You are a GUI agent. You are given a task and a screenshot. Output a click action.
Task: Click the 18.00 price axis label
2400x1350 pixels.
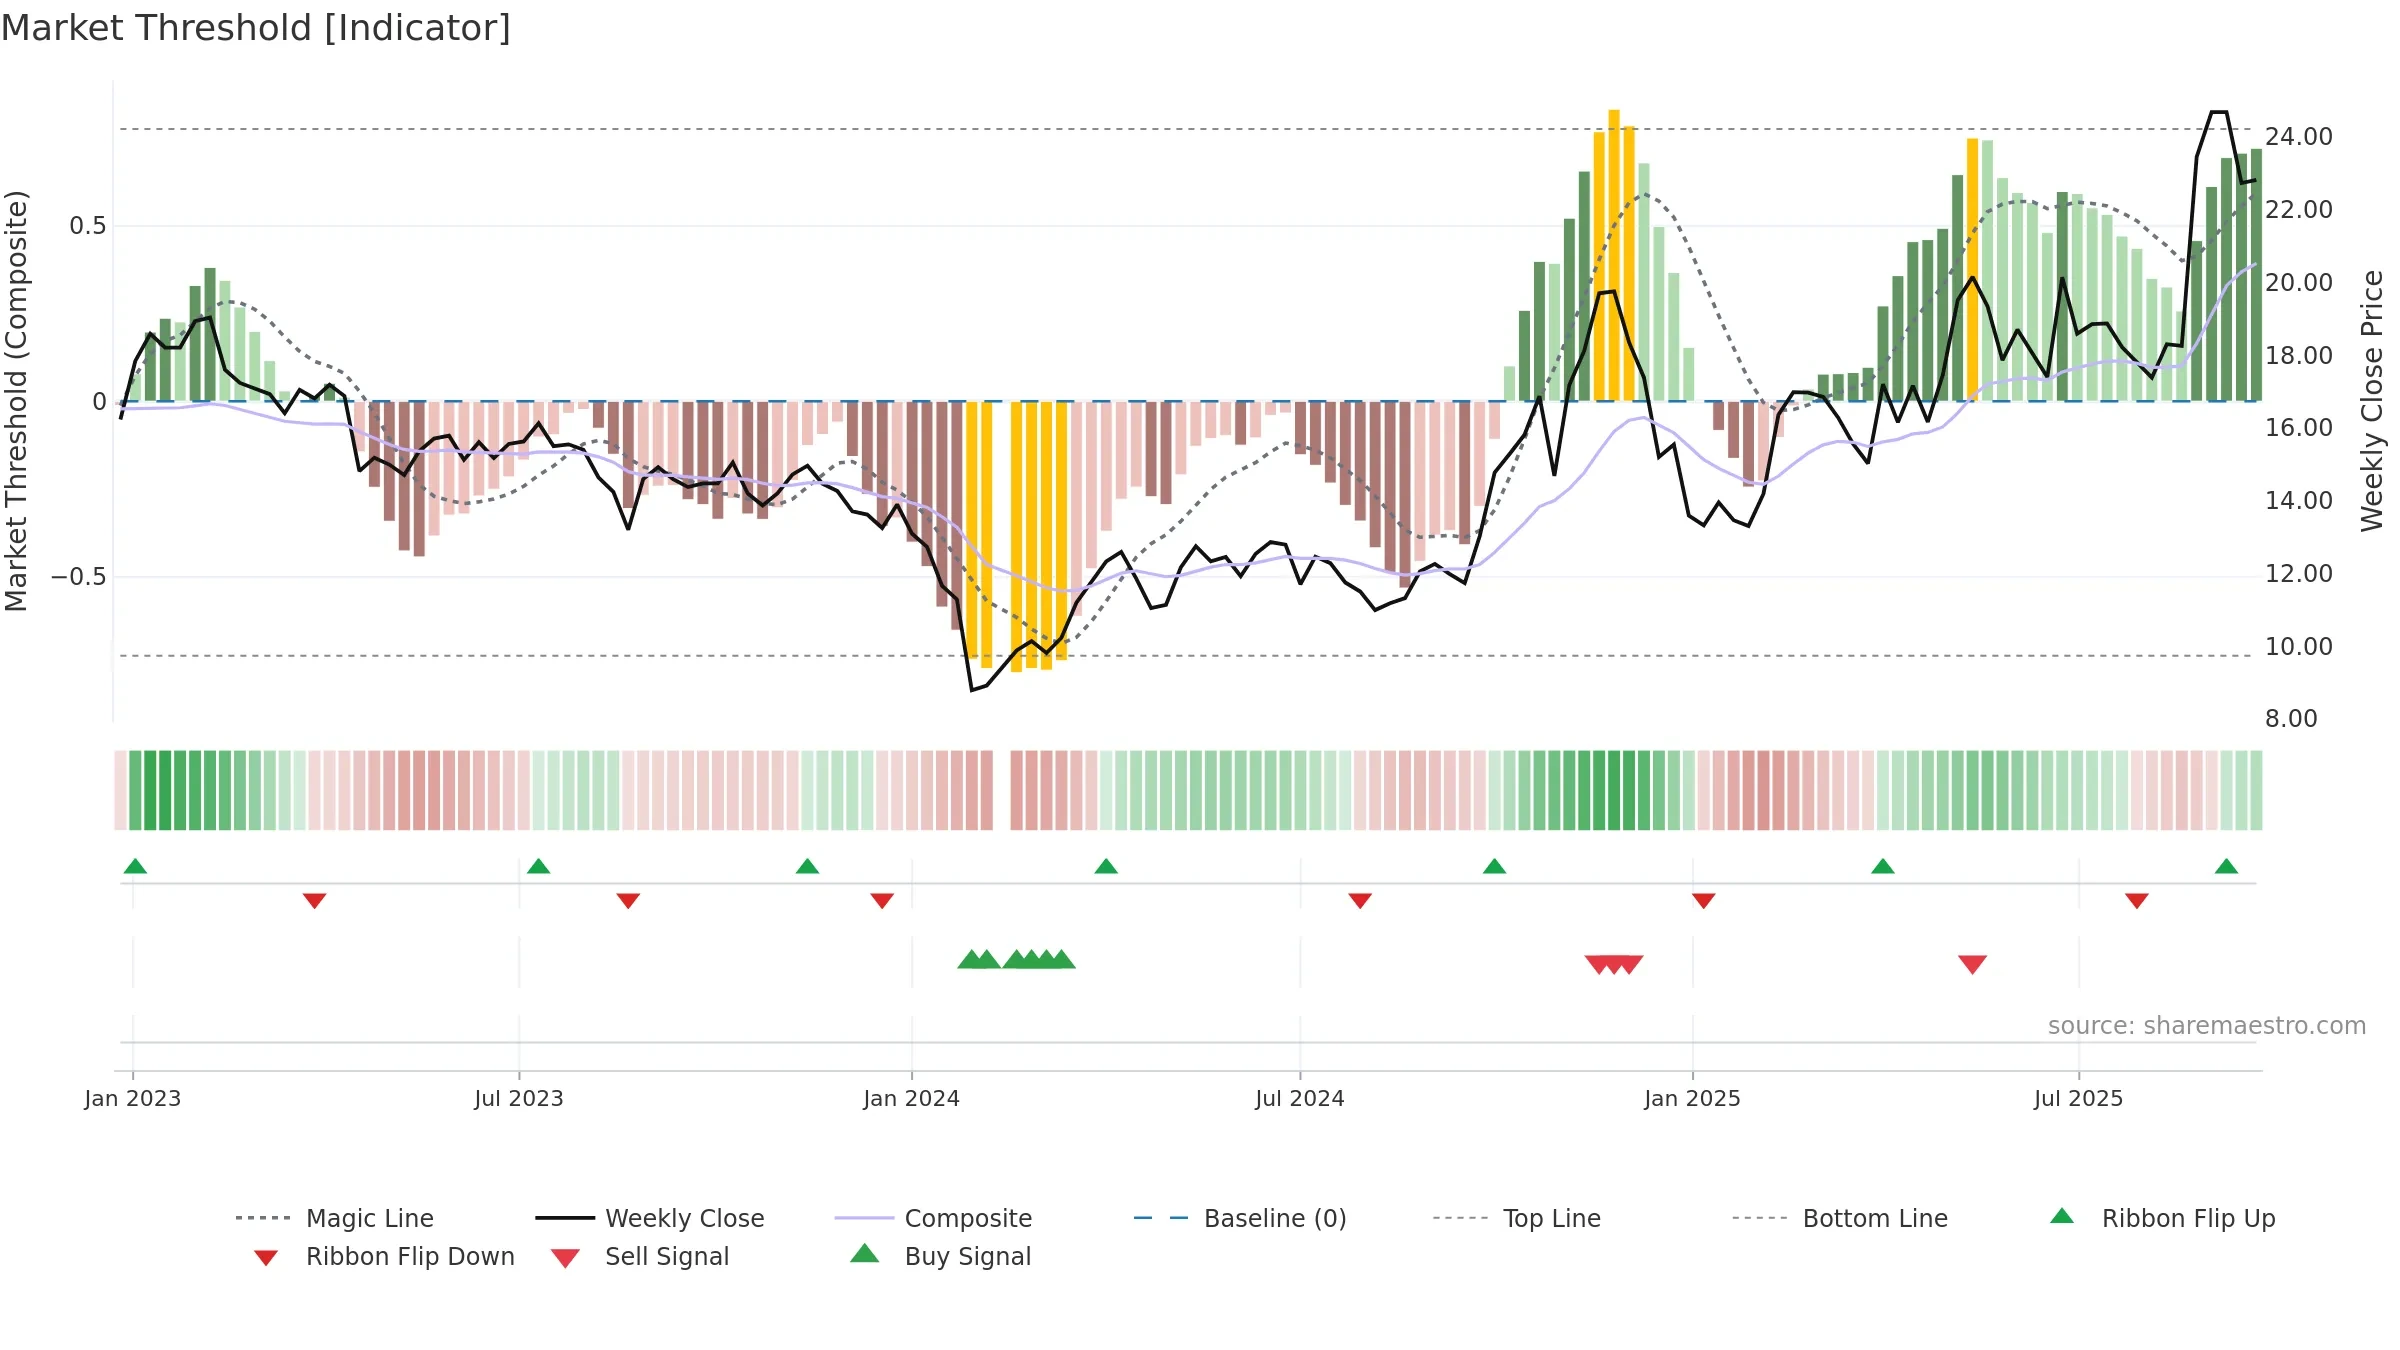coord(2299,355)
